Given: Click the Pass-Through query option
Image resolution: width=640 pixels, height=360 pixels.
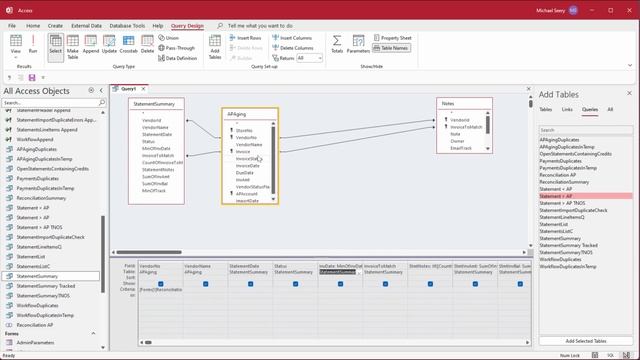Looking at the screenshot, I should 176,48.
